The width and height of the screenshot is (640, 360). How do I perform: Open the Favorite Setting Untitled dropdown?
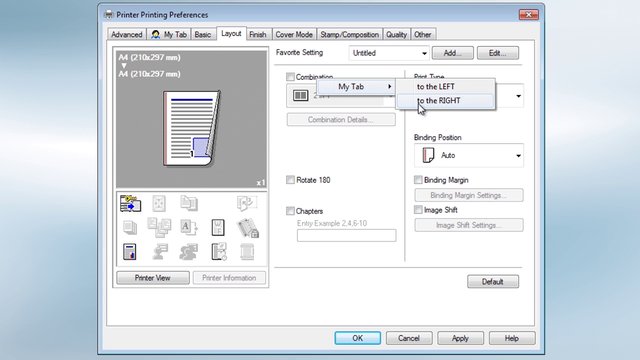pos(389,53)
